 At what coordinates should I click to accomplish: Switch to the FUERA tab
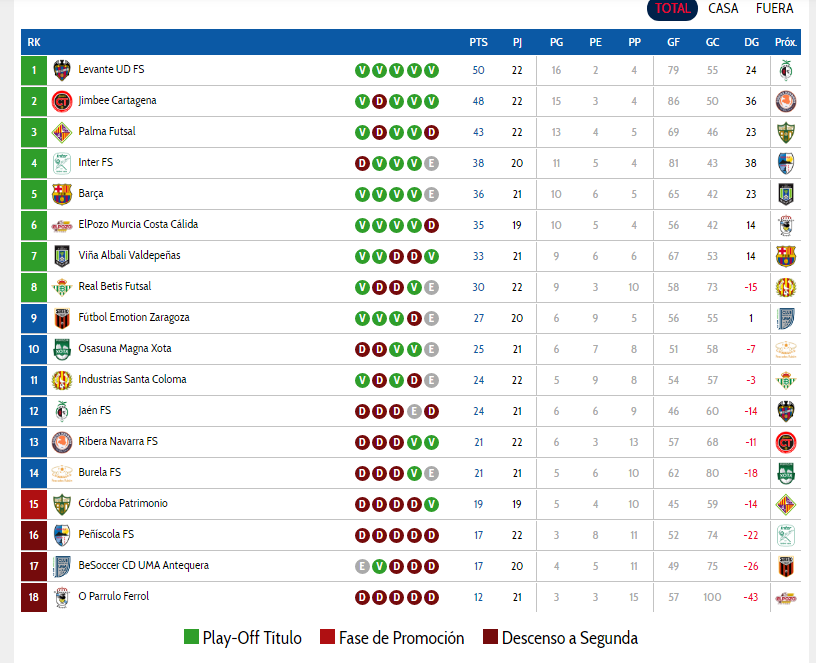pyautogui.click(x=774, y=9)
